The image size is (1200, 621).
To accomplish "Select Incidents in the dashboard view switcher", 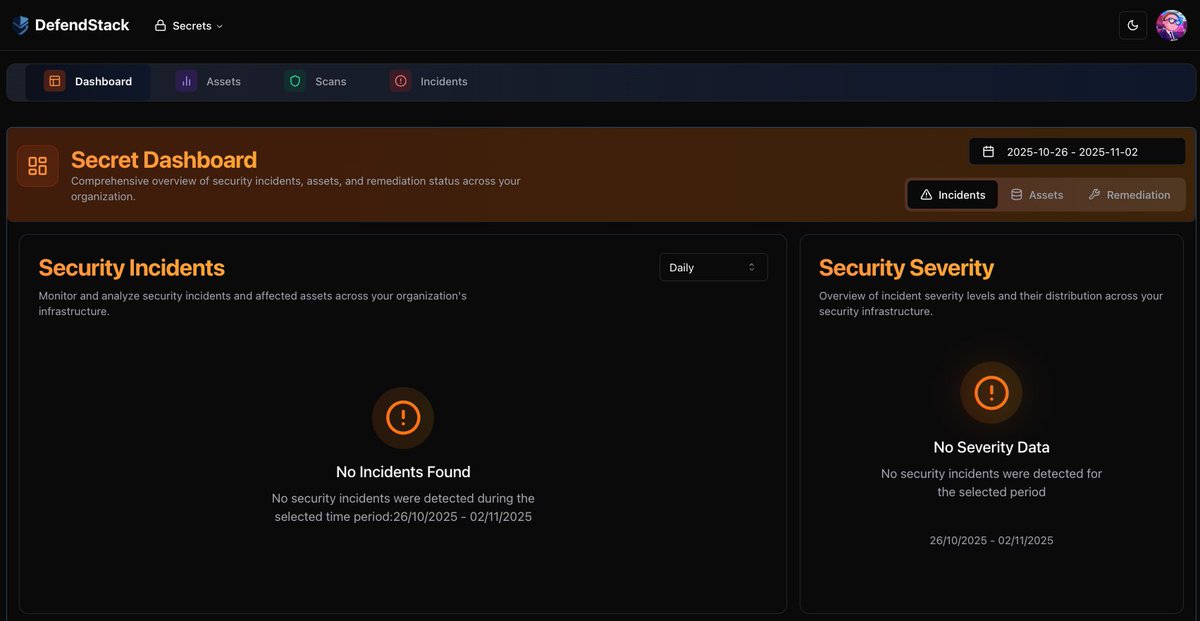I will pos(951,194).
